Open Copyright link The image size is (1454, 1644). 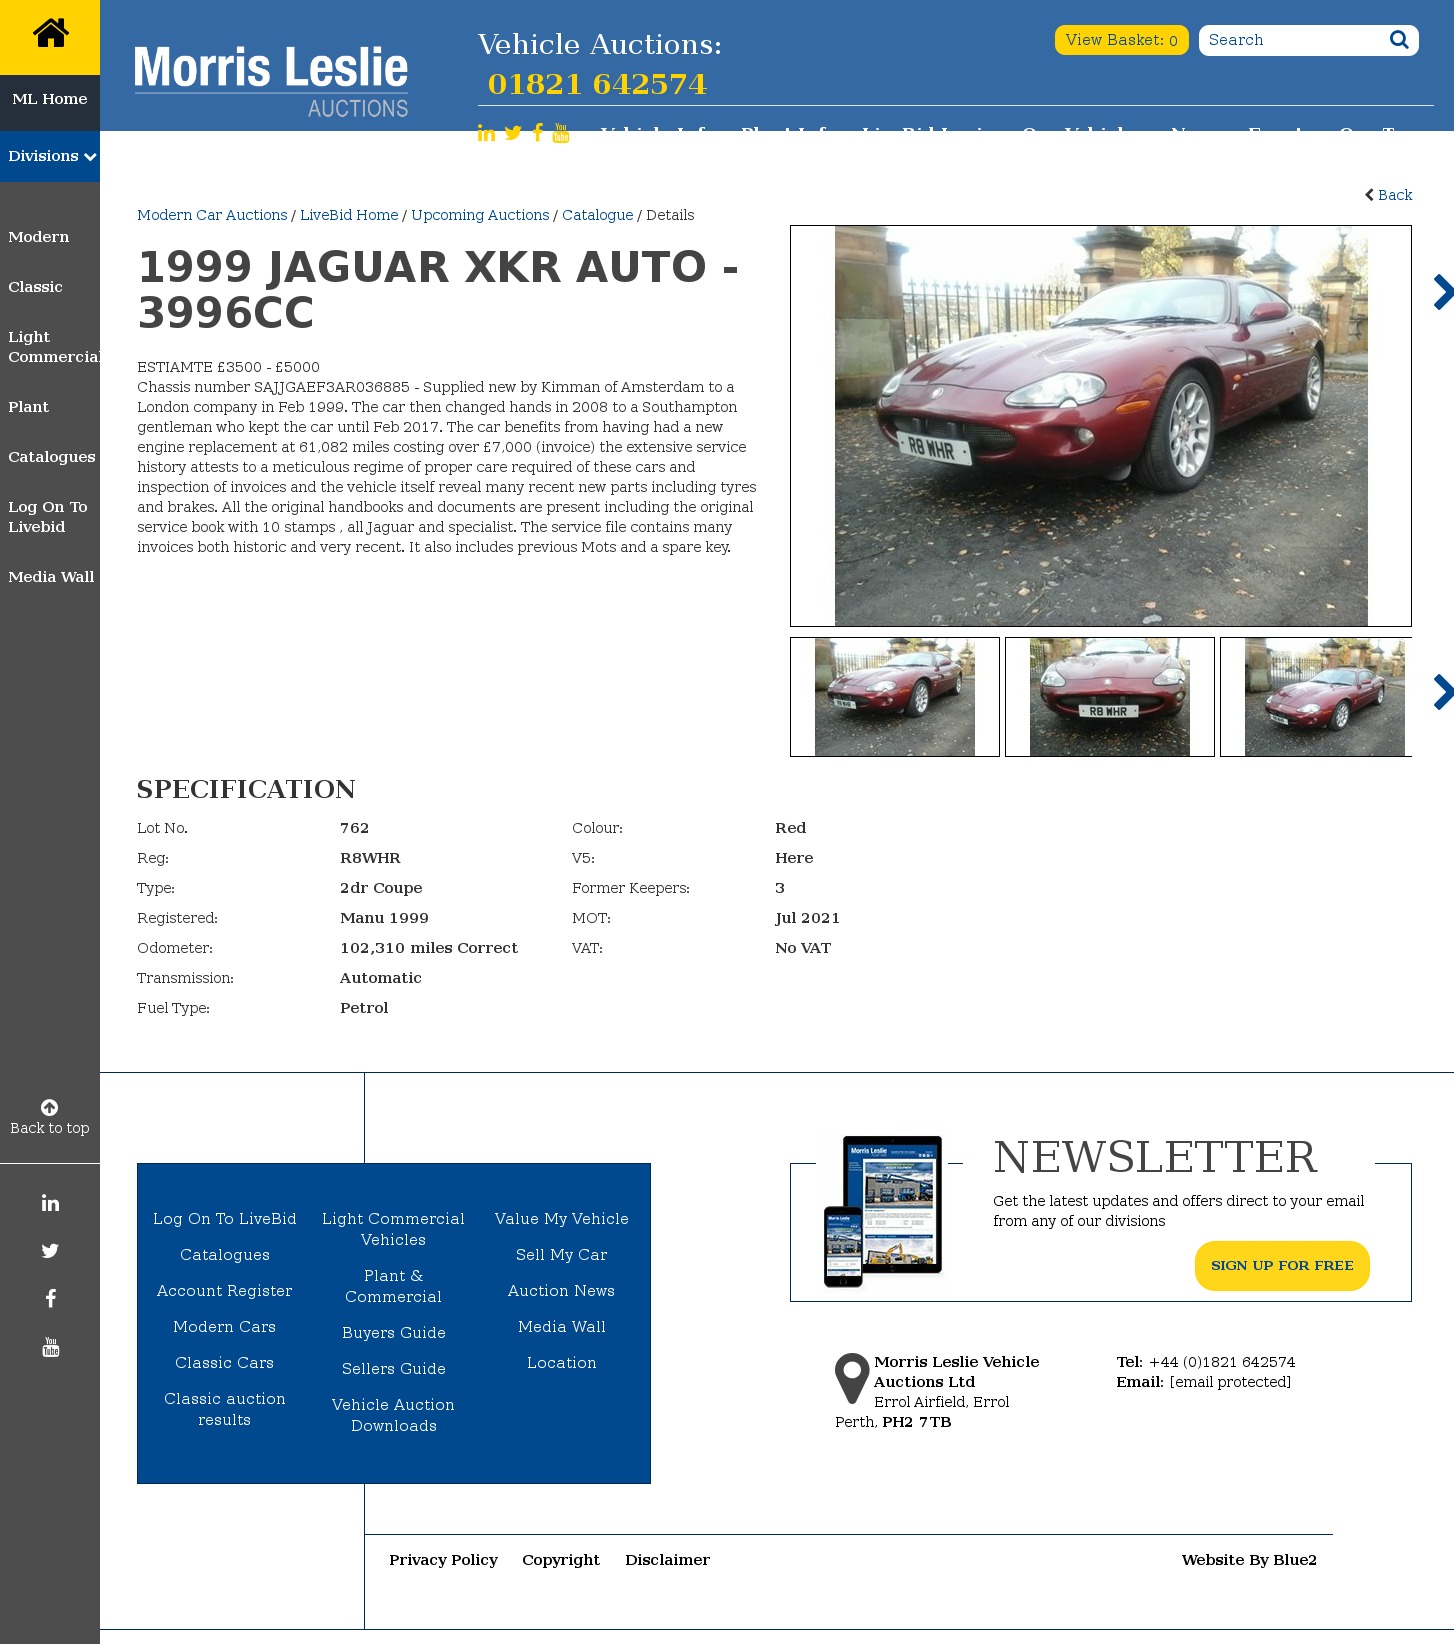pos(561,1560)
